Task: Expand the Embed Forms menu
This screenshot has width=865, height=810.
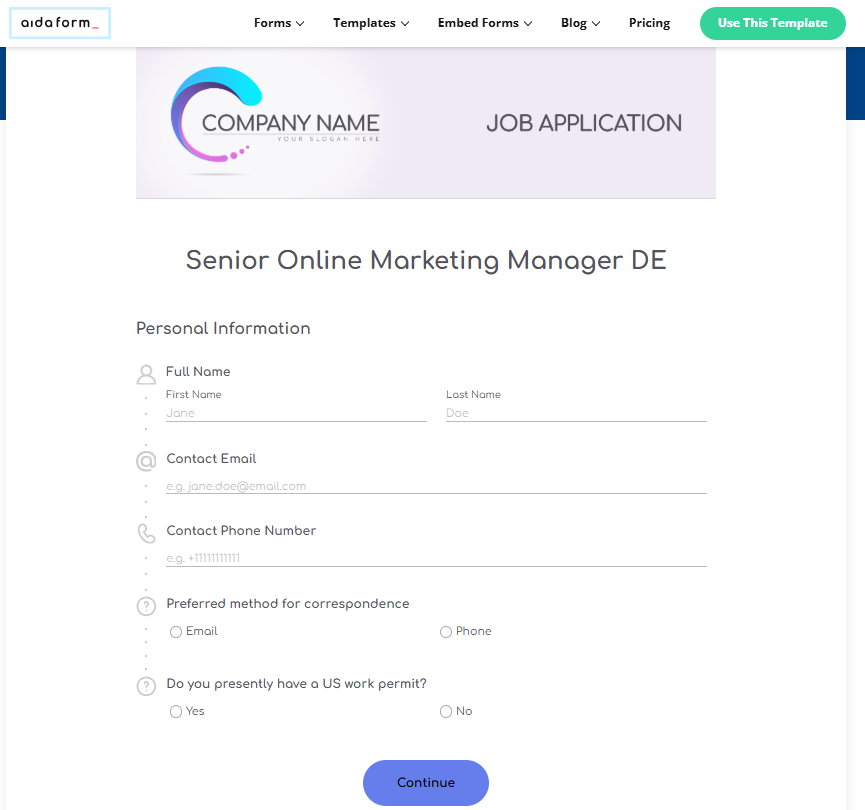Action: coord(485,23)
